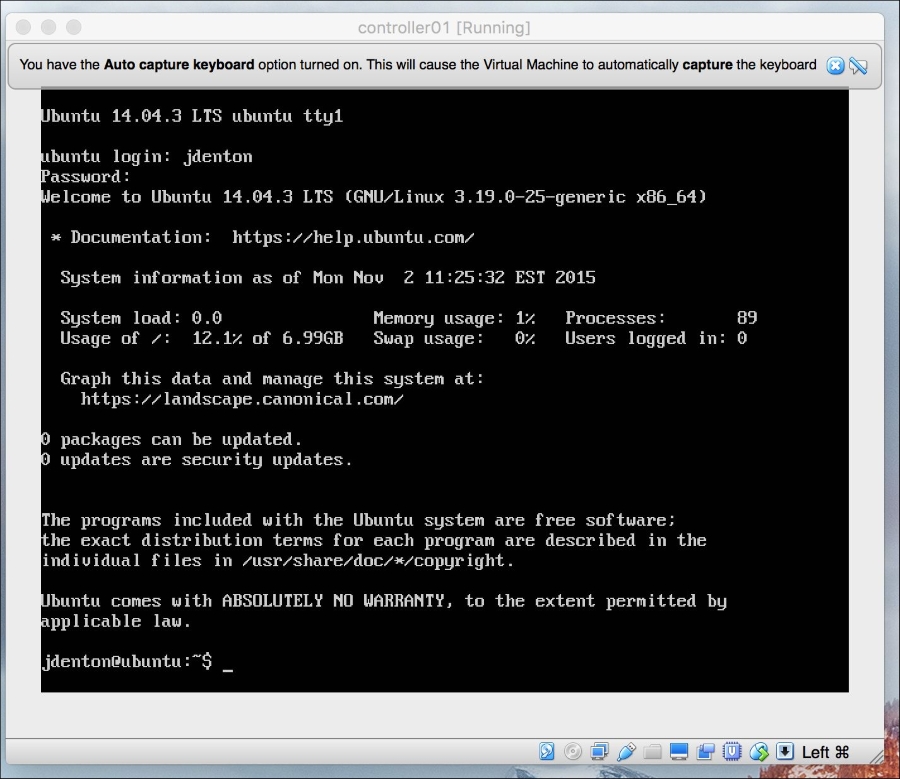Screen dimensions: 900x779
Task: Click the mouse integration icon
Action: click(x=758, y=751)
